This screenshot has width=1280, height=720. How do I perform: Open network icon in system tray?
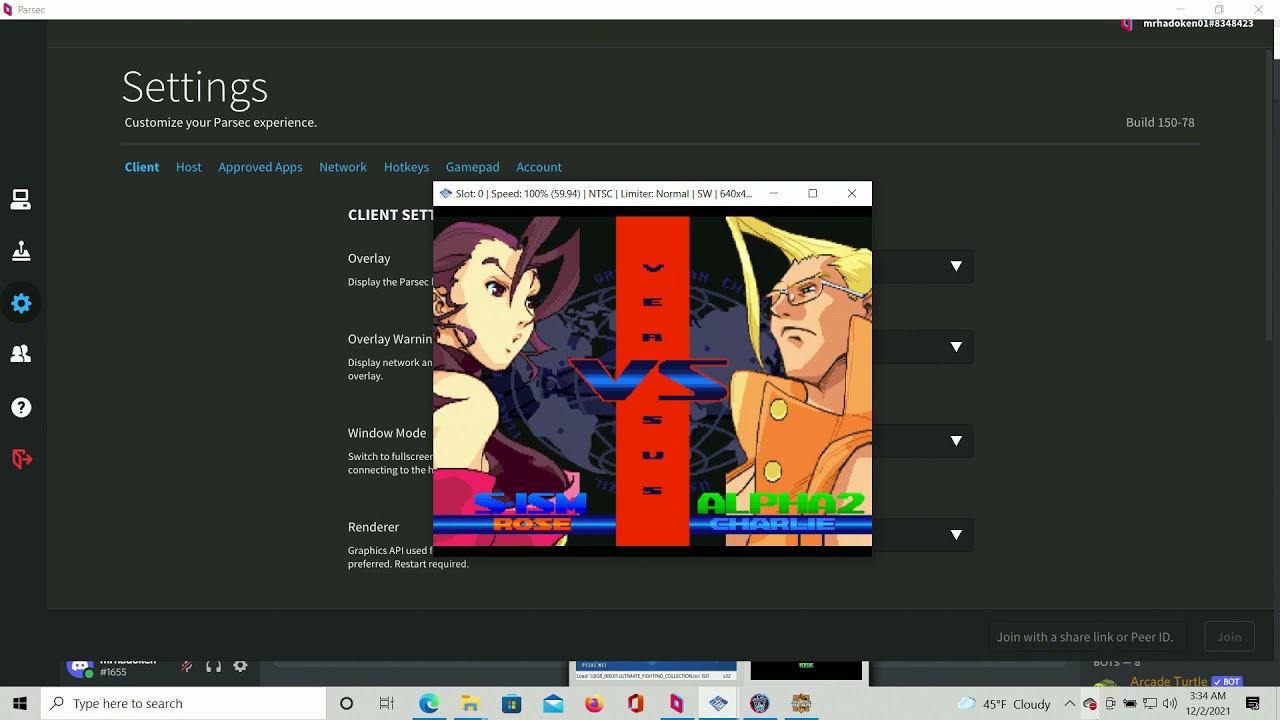pyautogui.click(x=1150, y=703)
